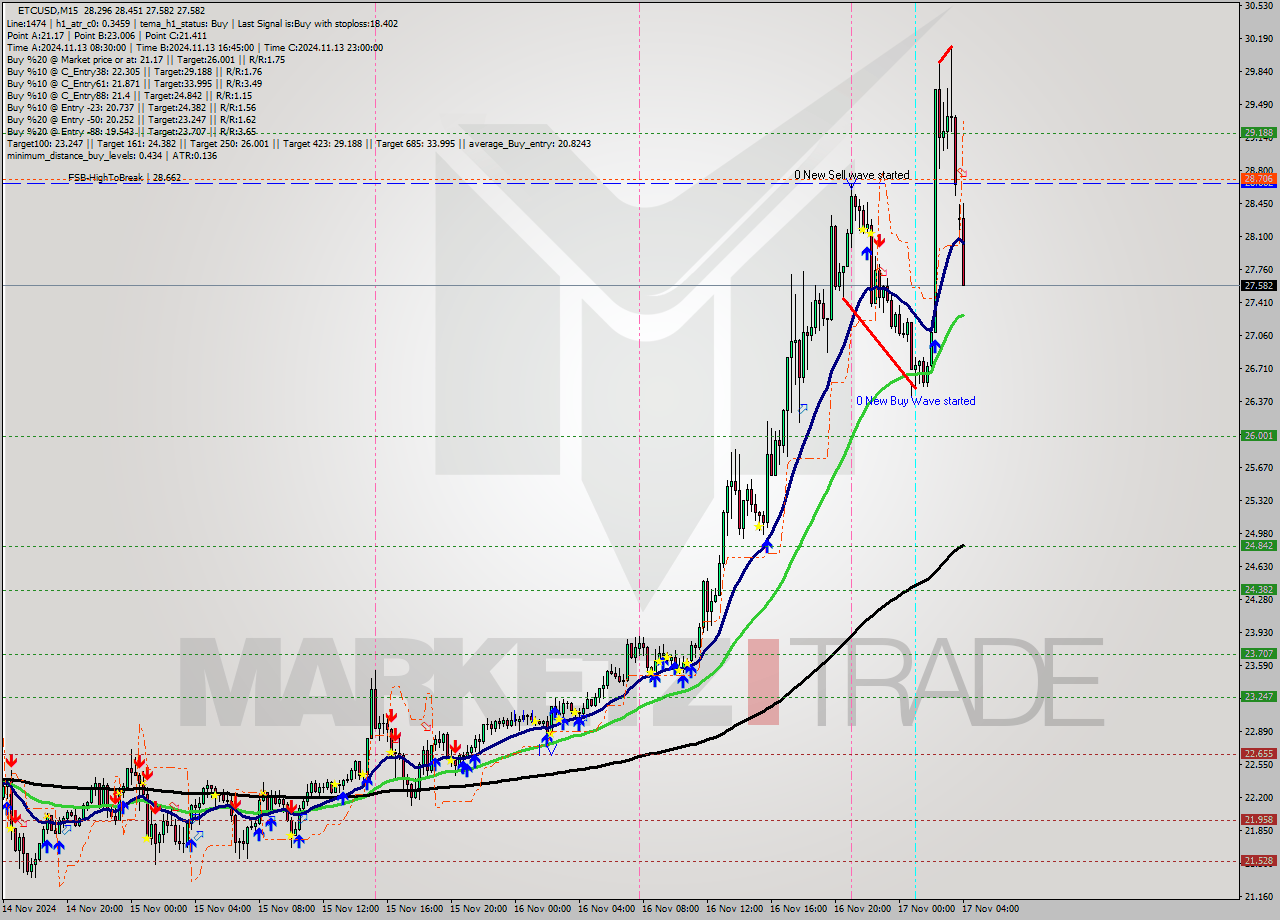This screenshot has width=1280, height=920.
Task: Click the FSB-HighToBreak | 28.662 label
Action: 124,177
